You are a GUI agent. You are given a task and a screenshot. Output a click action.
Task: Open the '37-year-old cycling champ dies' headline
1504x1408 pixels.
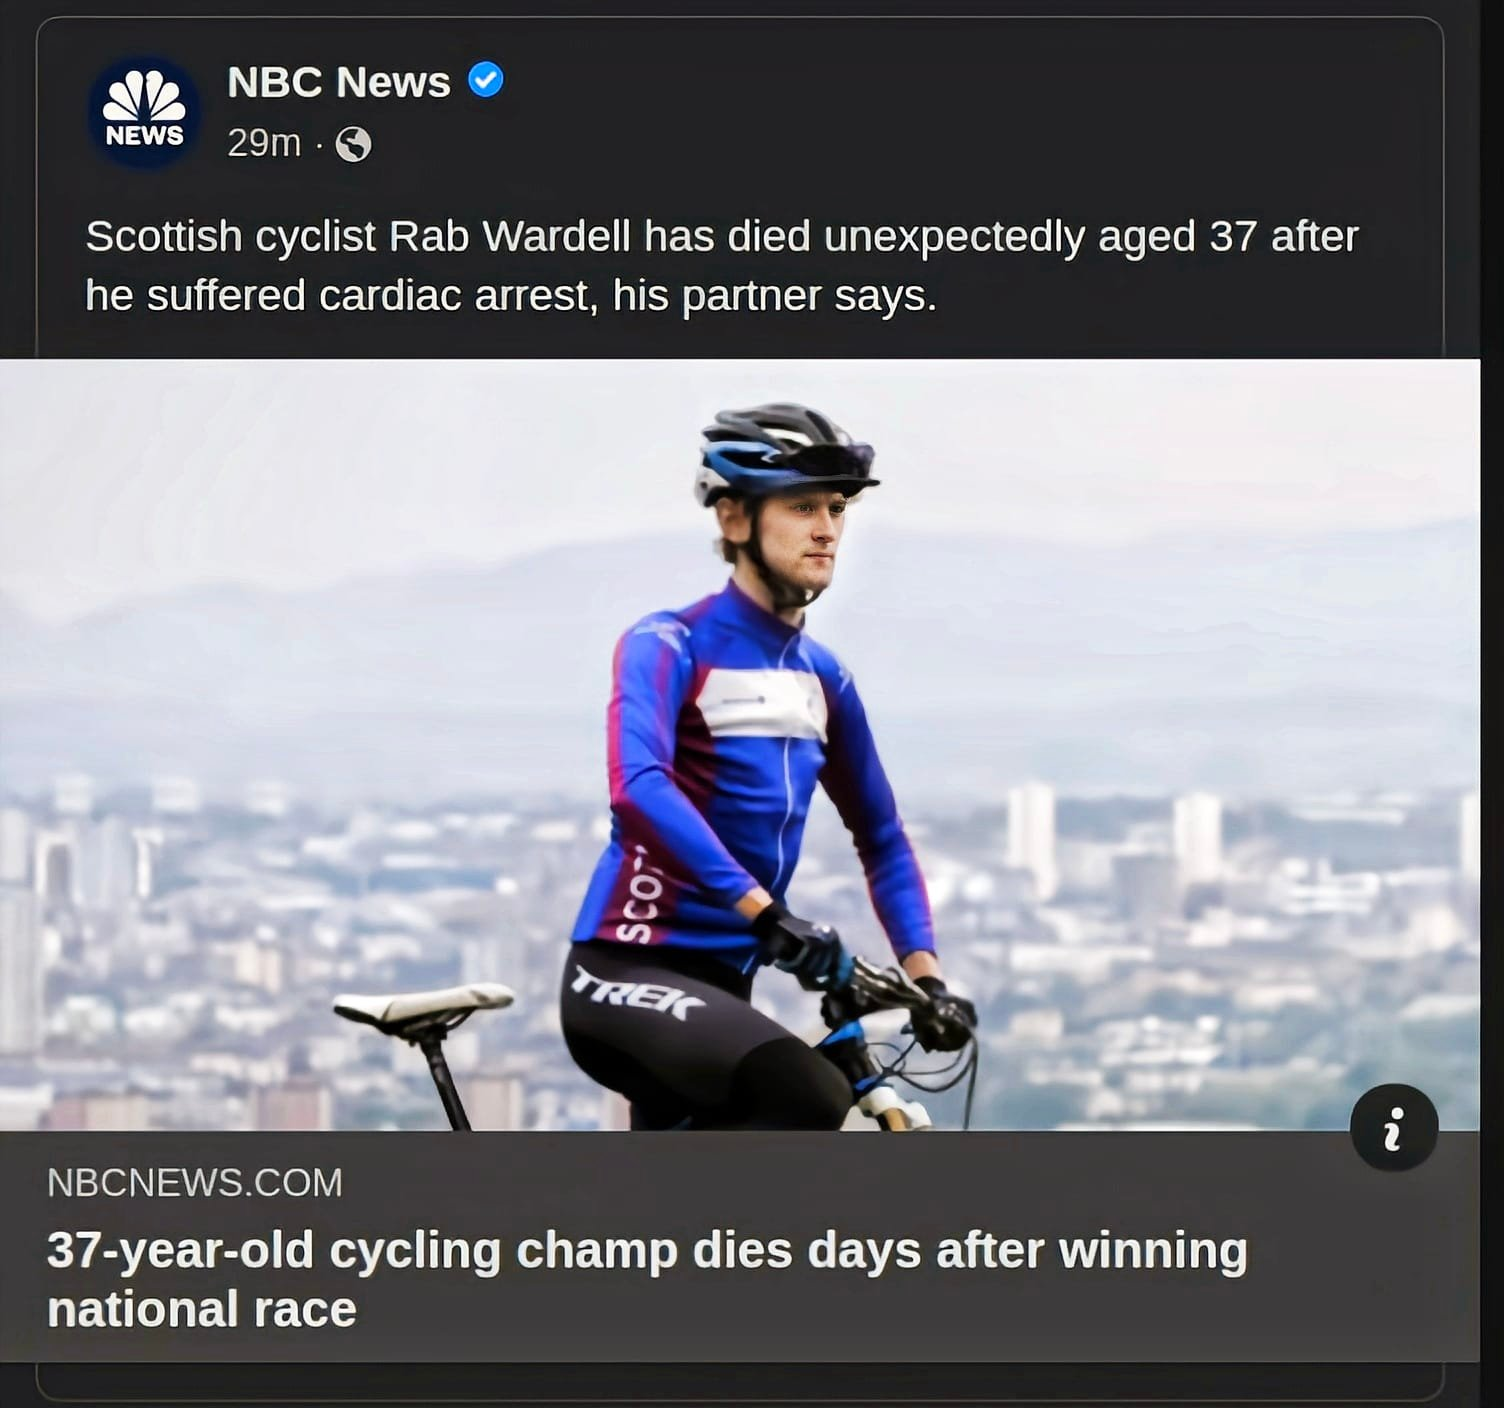coord(646,1250)
